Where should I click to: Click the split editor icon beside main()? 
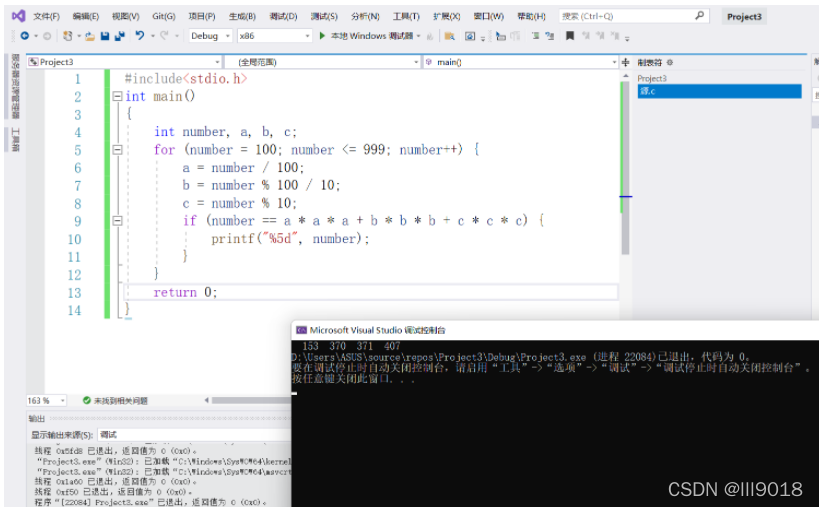(626, 62)
